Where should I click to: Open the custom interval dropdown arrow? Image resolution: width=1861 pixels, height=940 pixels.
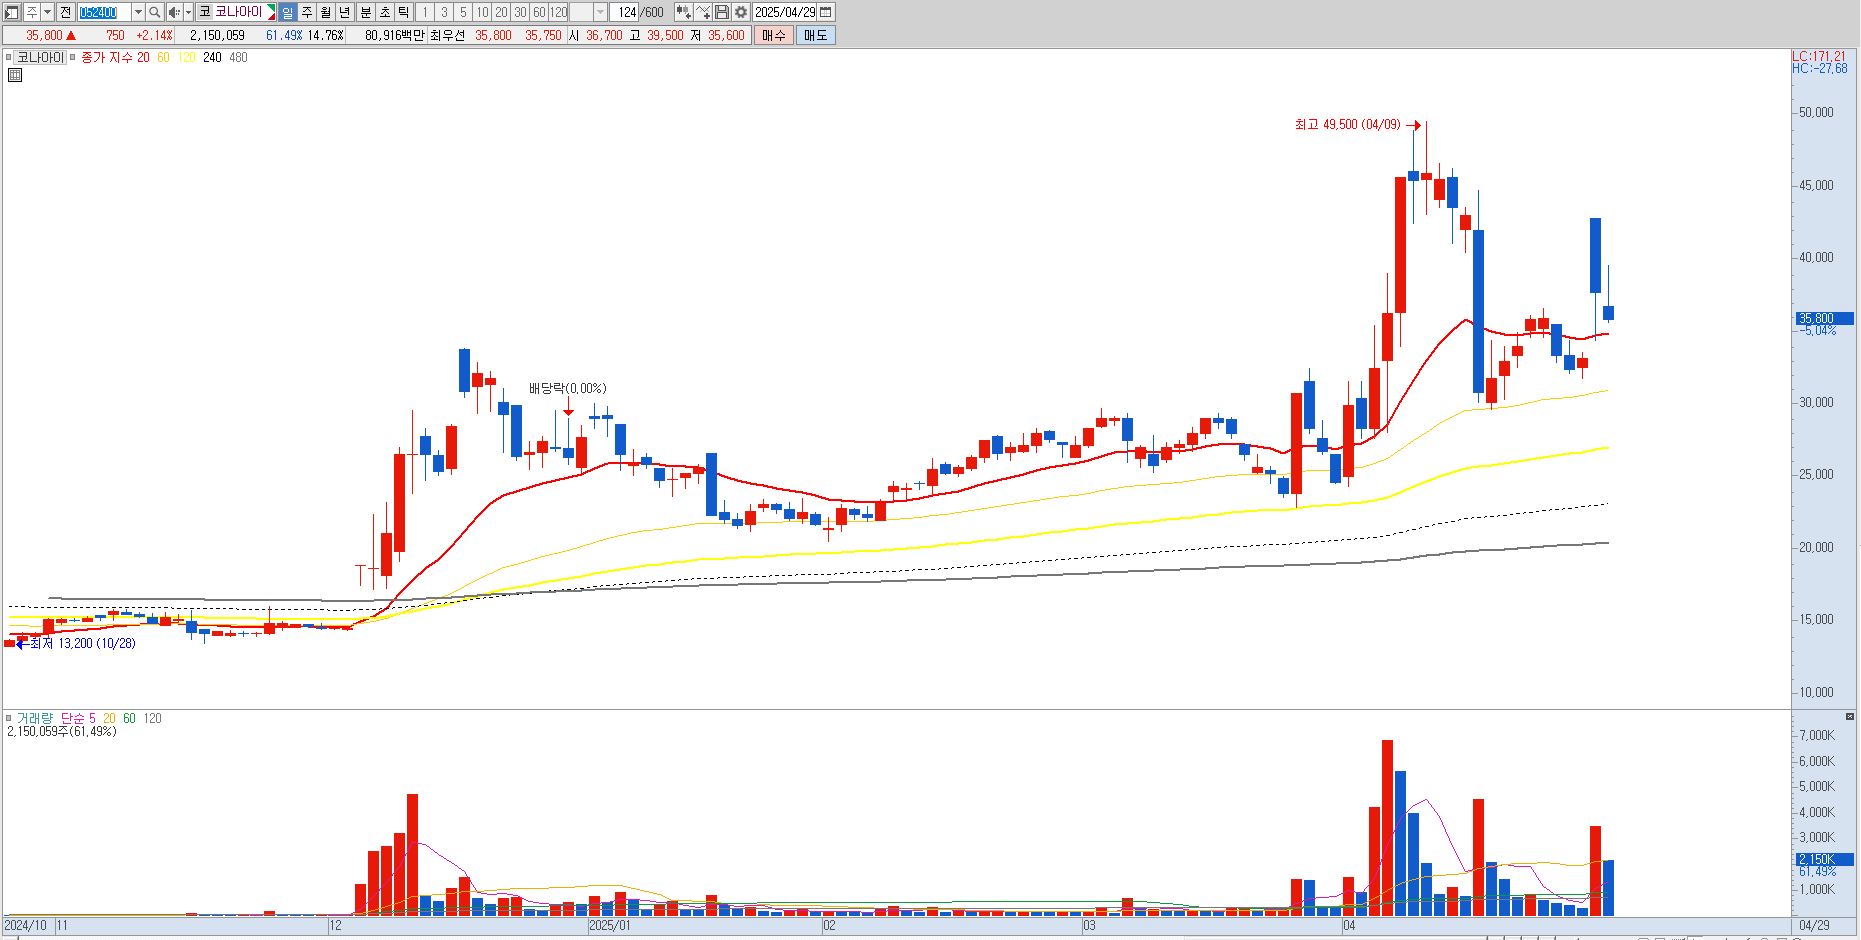tap(600, 12)
